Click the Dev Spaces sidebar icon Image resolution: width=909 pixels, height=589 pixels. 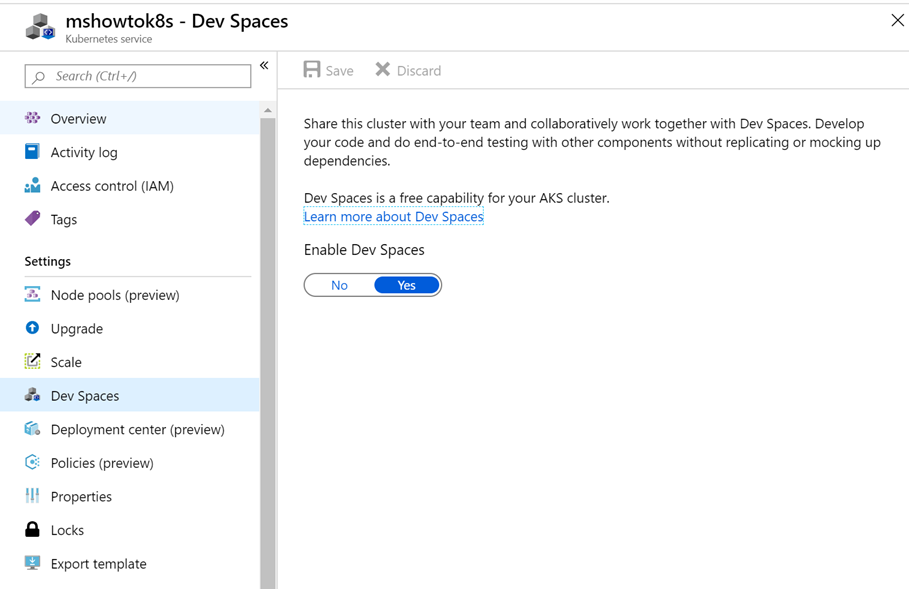[x=32, y=395]
